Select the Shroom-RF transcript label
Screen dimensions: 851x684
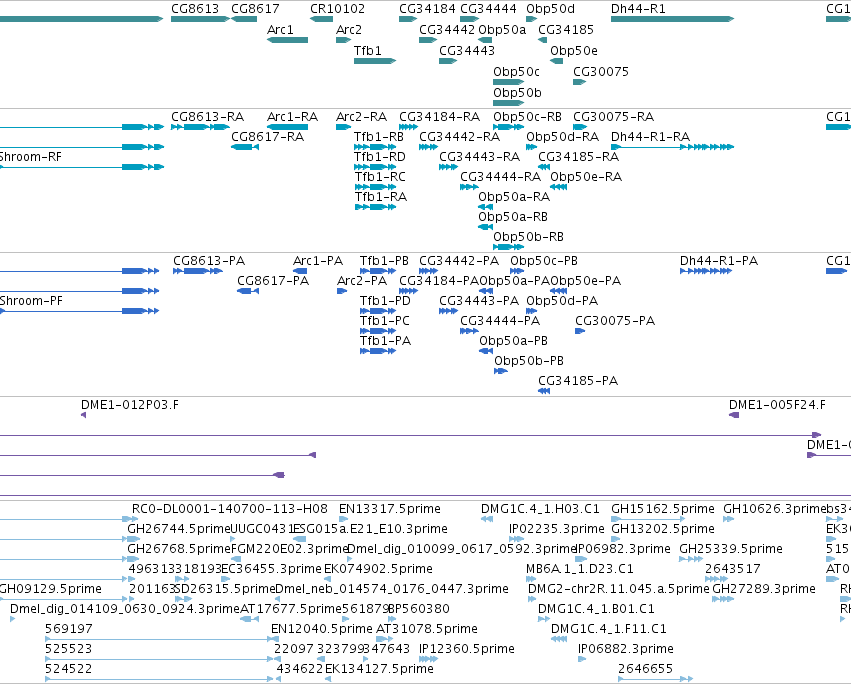[x=31, y=157]
